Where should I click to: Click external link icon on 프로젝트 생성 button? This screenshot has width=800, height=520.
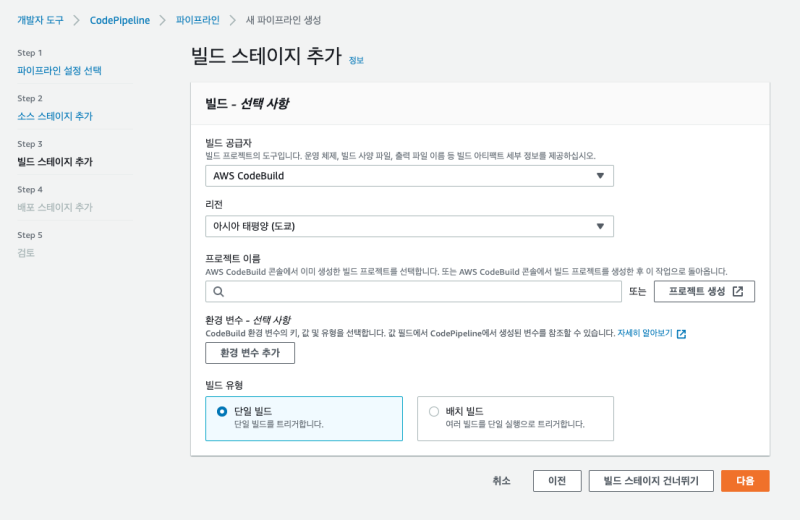point(738,292)
